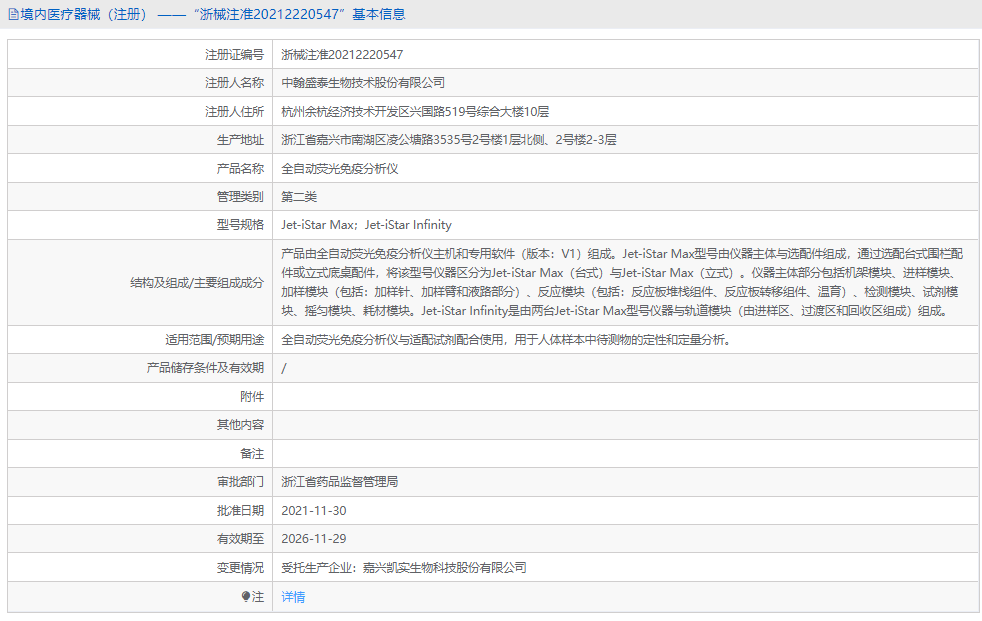Click the 结构及组成/主要组成成分 label
This screenshot has height=621, width=982.
197,282
